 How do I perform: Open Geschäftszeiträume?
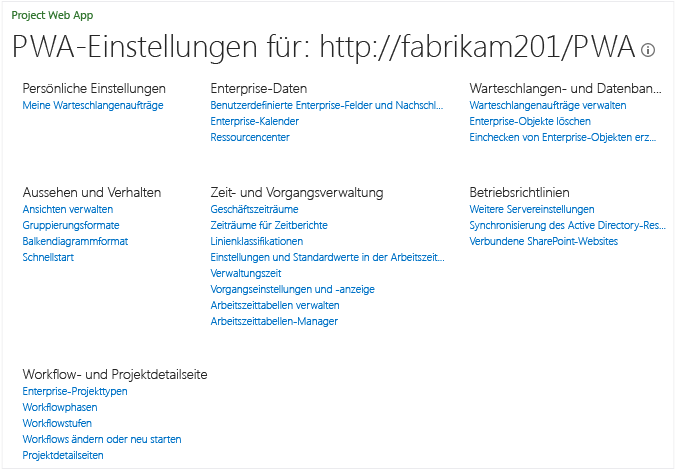(254, 210)
